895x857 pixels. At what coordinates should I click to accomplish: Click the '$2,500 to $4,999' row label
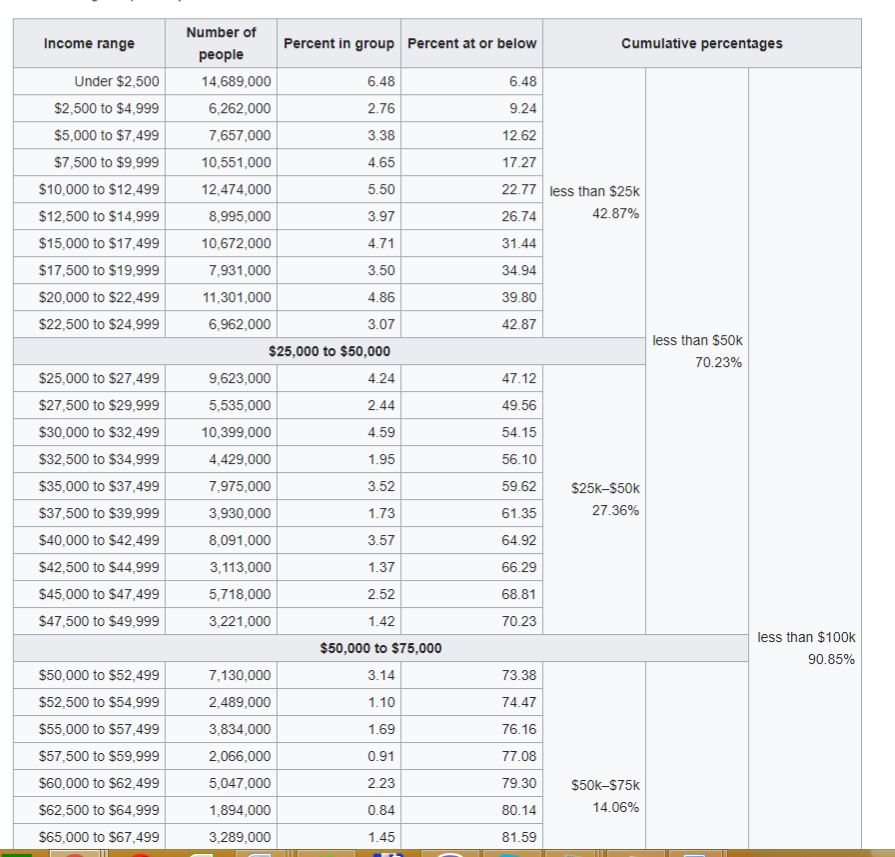[x=106, y=108]
